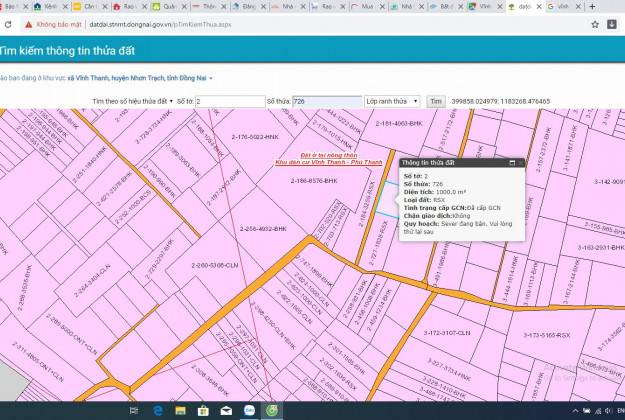
Task: Open the Lớp ranh thửa dropdown
Action: [392, 101]
